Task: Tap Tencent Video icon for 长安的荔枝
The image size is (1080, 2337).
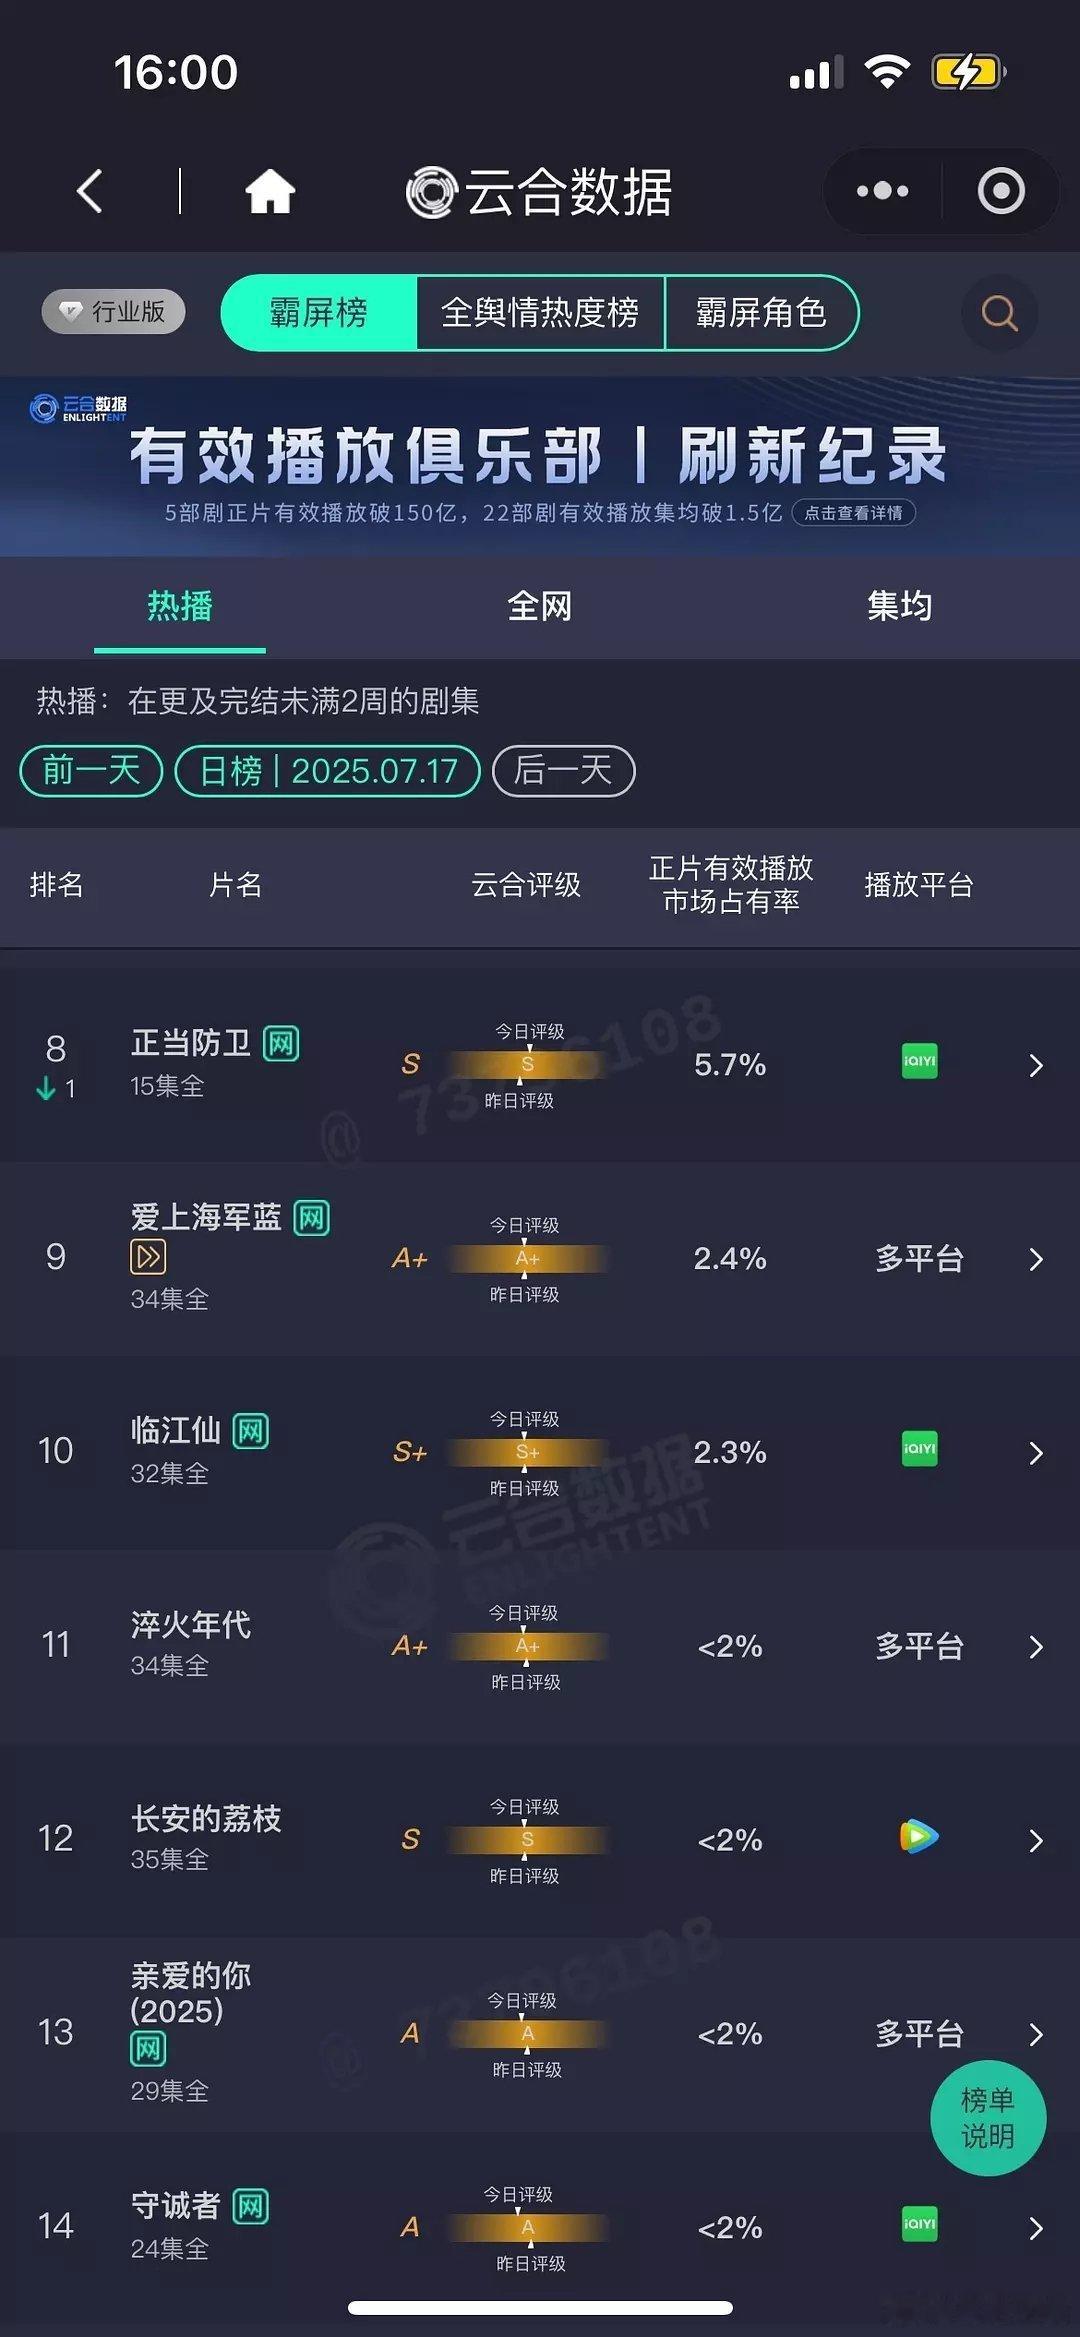Action: click(x=919, y=1836)
